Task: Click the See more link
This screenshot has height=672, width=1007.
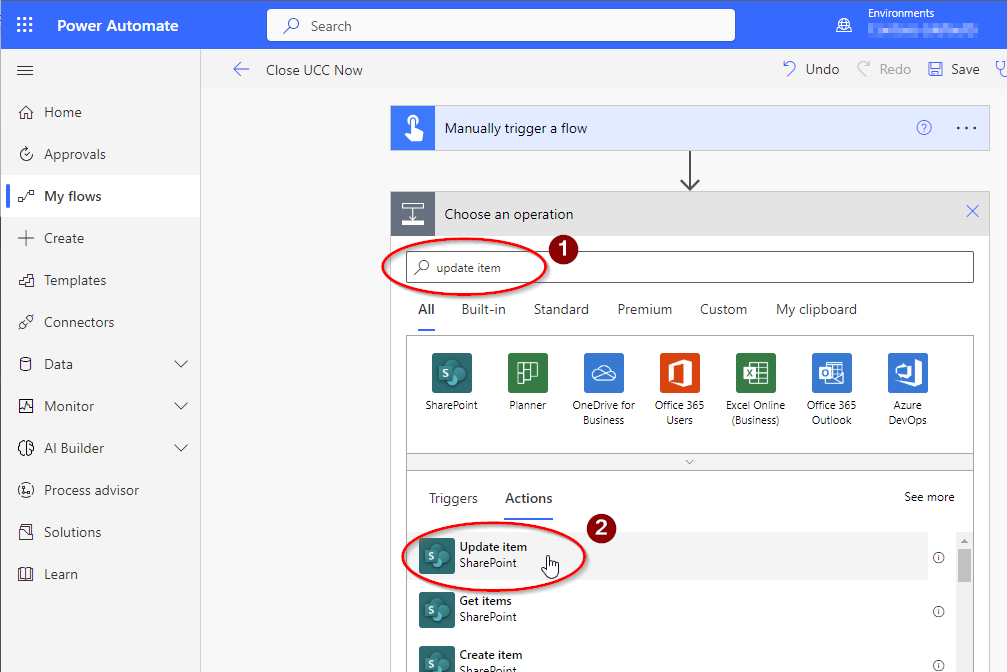Action: point(929,497)
